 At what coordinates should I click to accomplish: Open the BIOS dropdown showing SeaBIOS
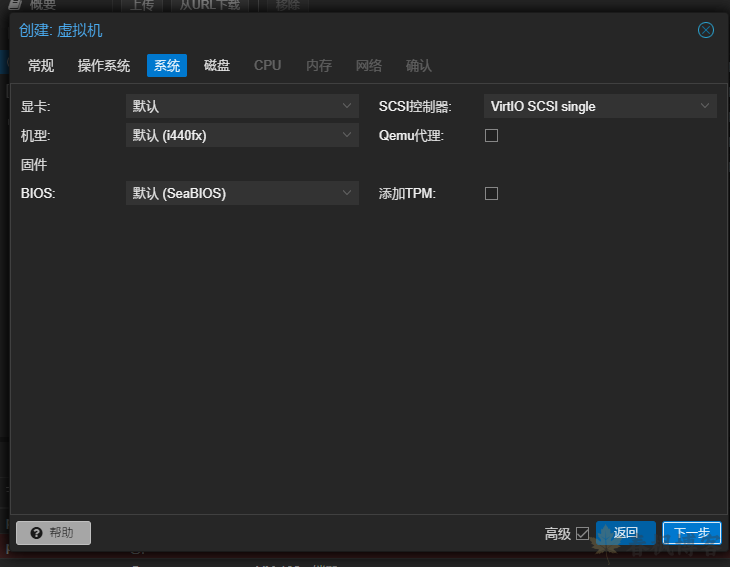pyautogui.click(x=242, y=193)
